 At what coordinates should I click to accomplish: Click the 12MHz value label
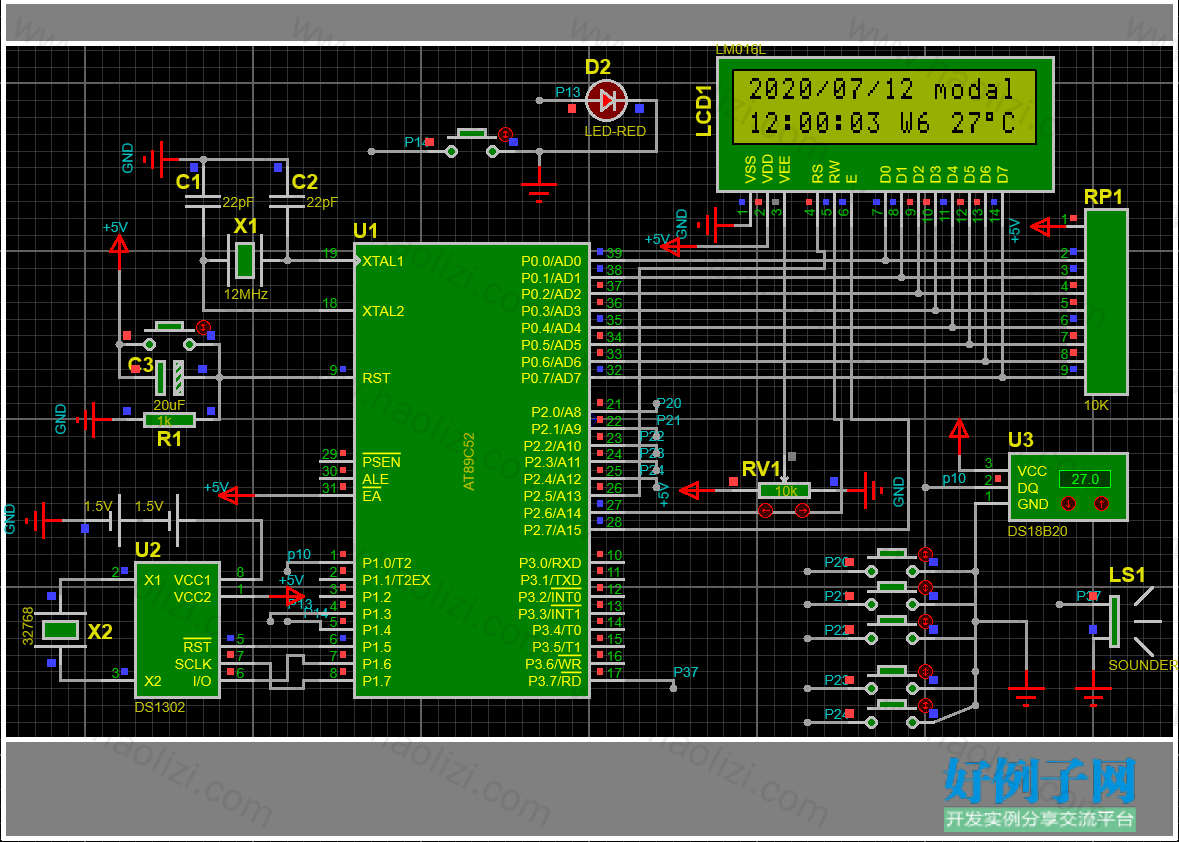coord(246,295)
